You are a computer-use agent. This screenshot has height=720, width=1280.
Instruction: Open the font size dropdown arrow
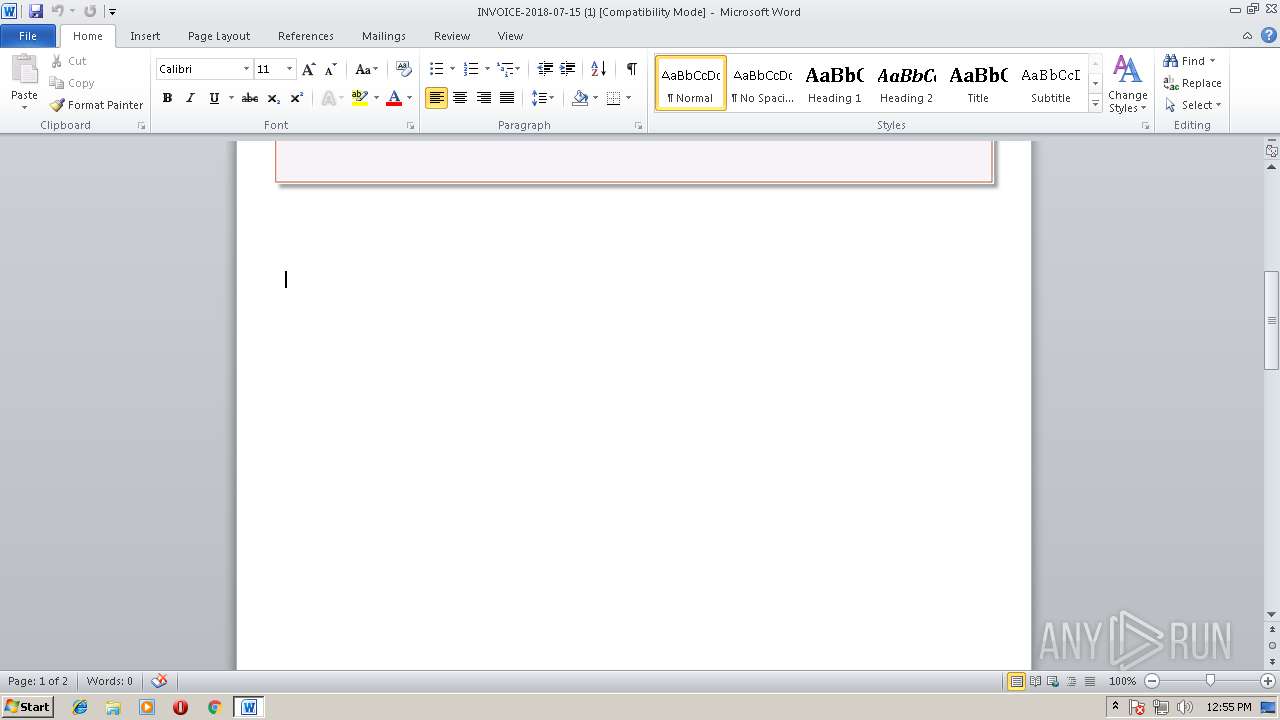[x=290, y=69]
